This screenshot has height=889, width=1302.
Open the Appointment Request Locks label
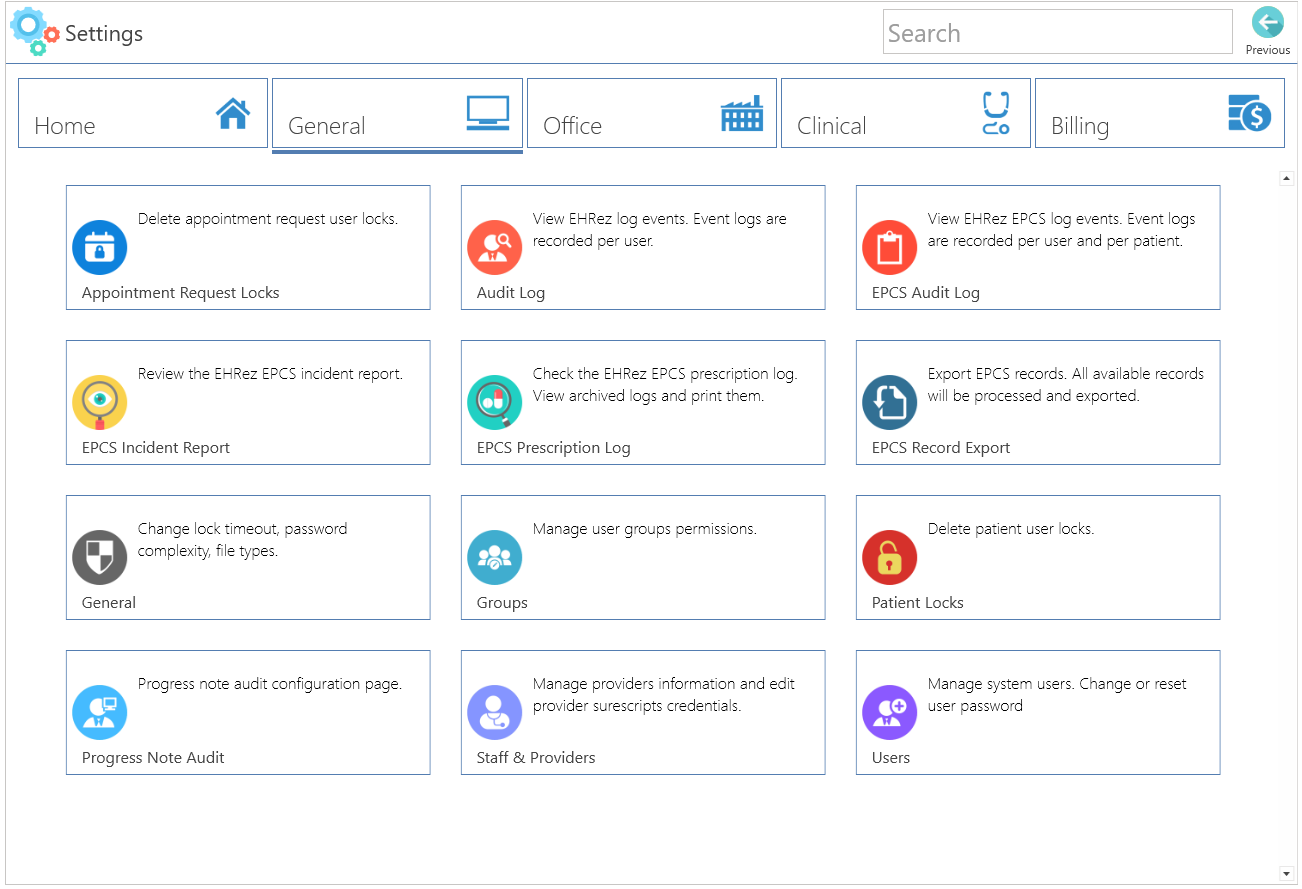(181, 293)
